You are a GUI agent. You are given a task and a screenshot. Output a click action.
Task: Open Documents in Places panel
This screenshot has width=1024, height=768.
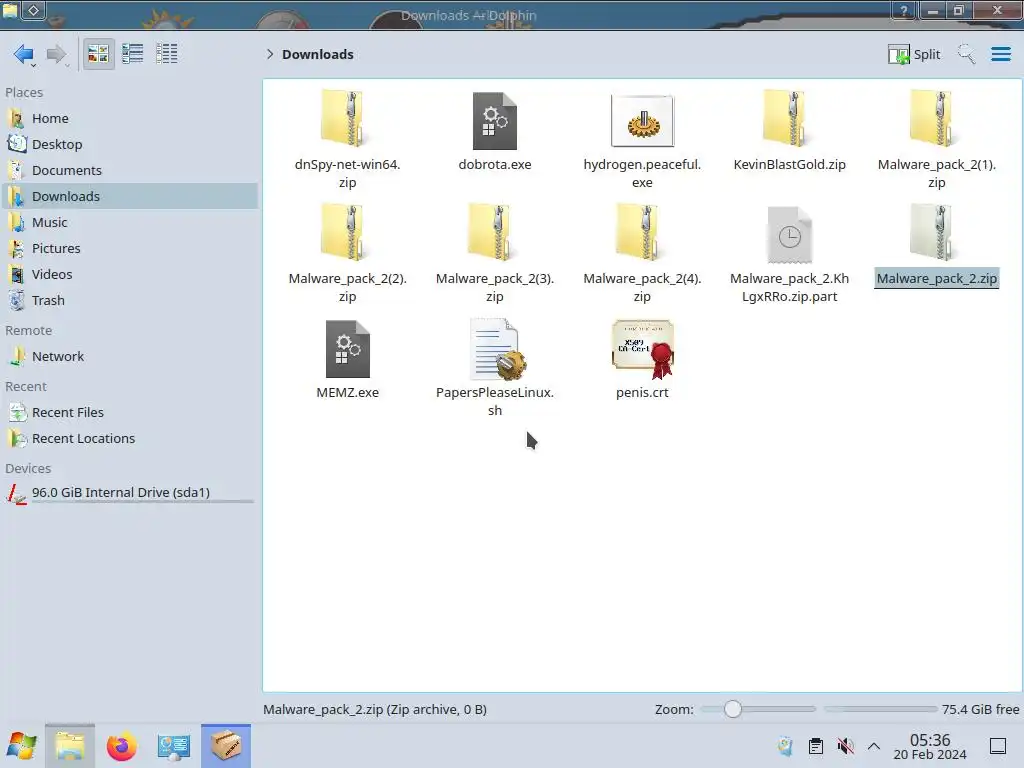pos(129,170)
